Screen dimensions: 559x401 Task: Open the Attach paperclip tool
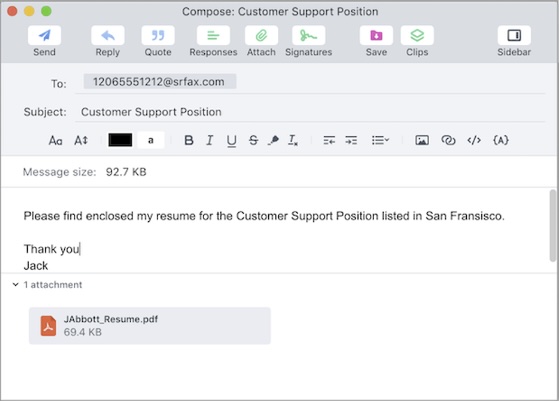261,35
